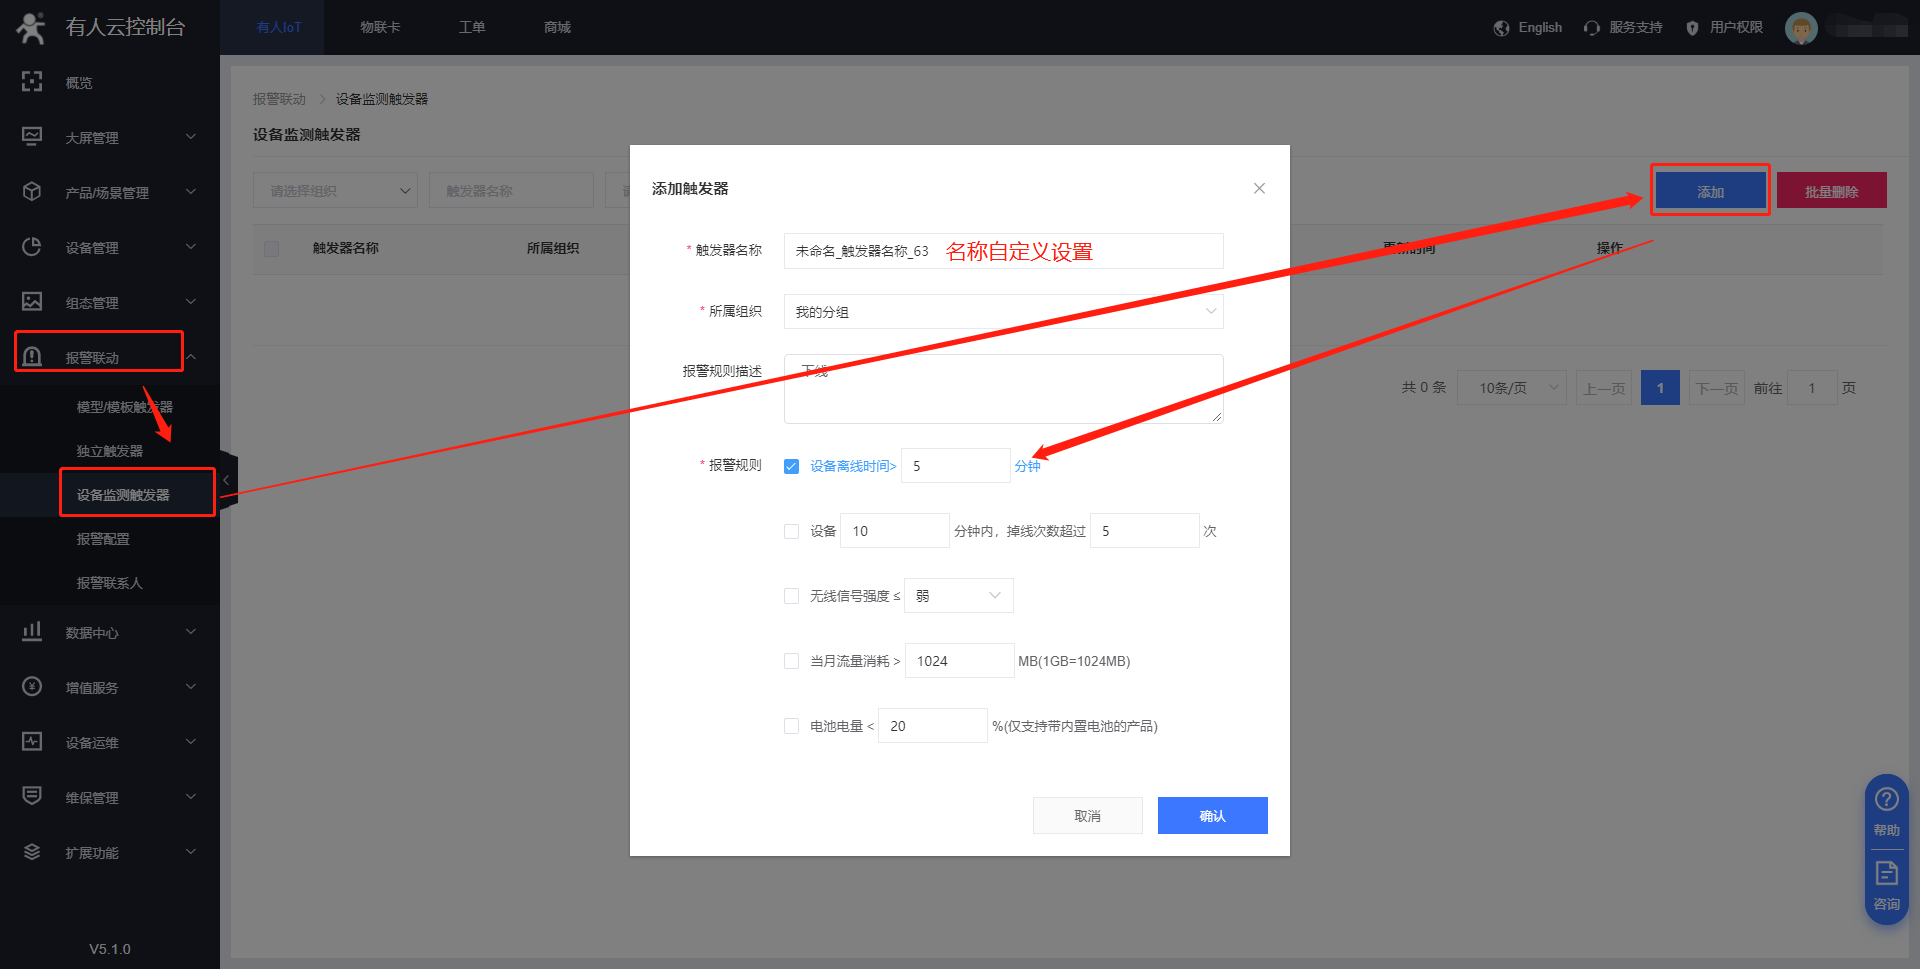Close the 添加触发器 dialog with X
The height and width of the screenshot is (969, 1920).
(1259, 189)
